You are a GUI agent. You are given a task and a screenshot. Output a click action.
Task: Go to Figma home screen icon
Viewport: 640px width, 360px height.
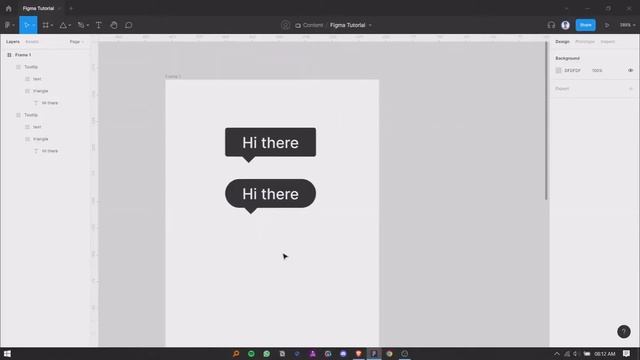click(x=9, y=8)
